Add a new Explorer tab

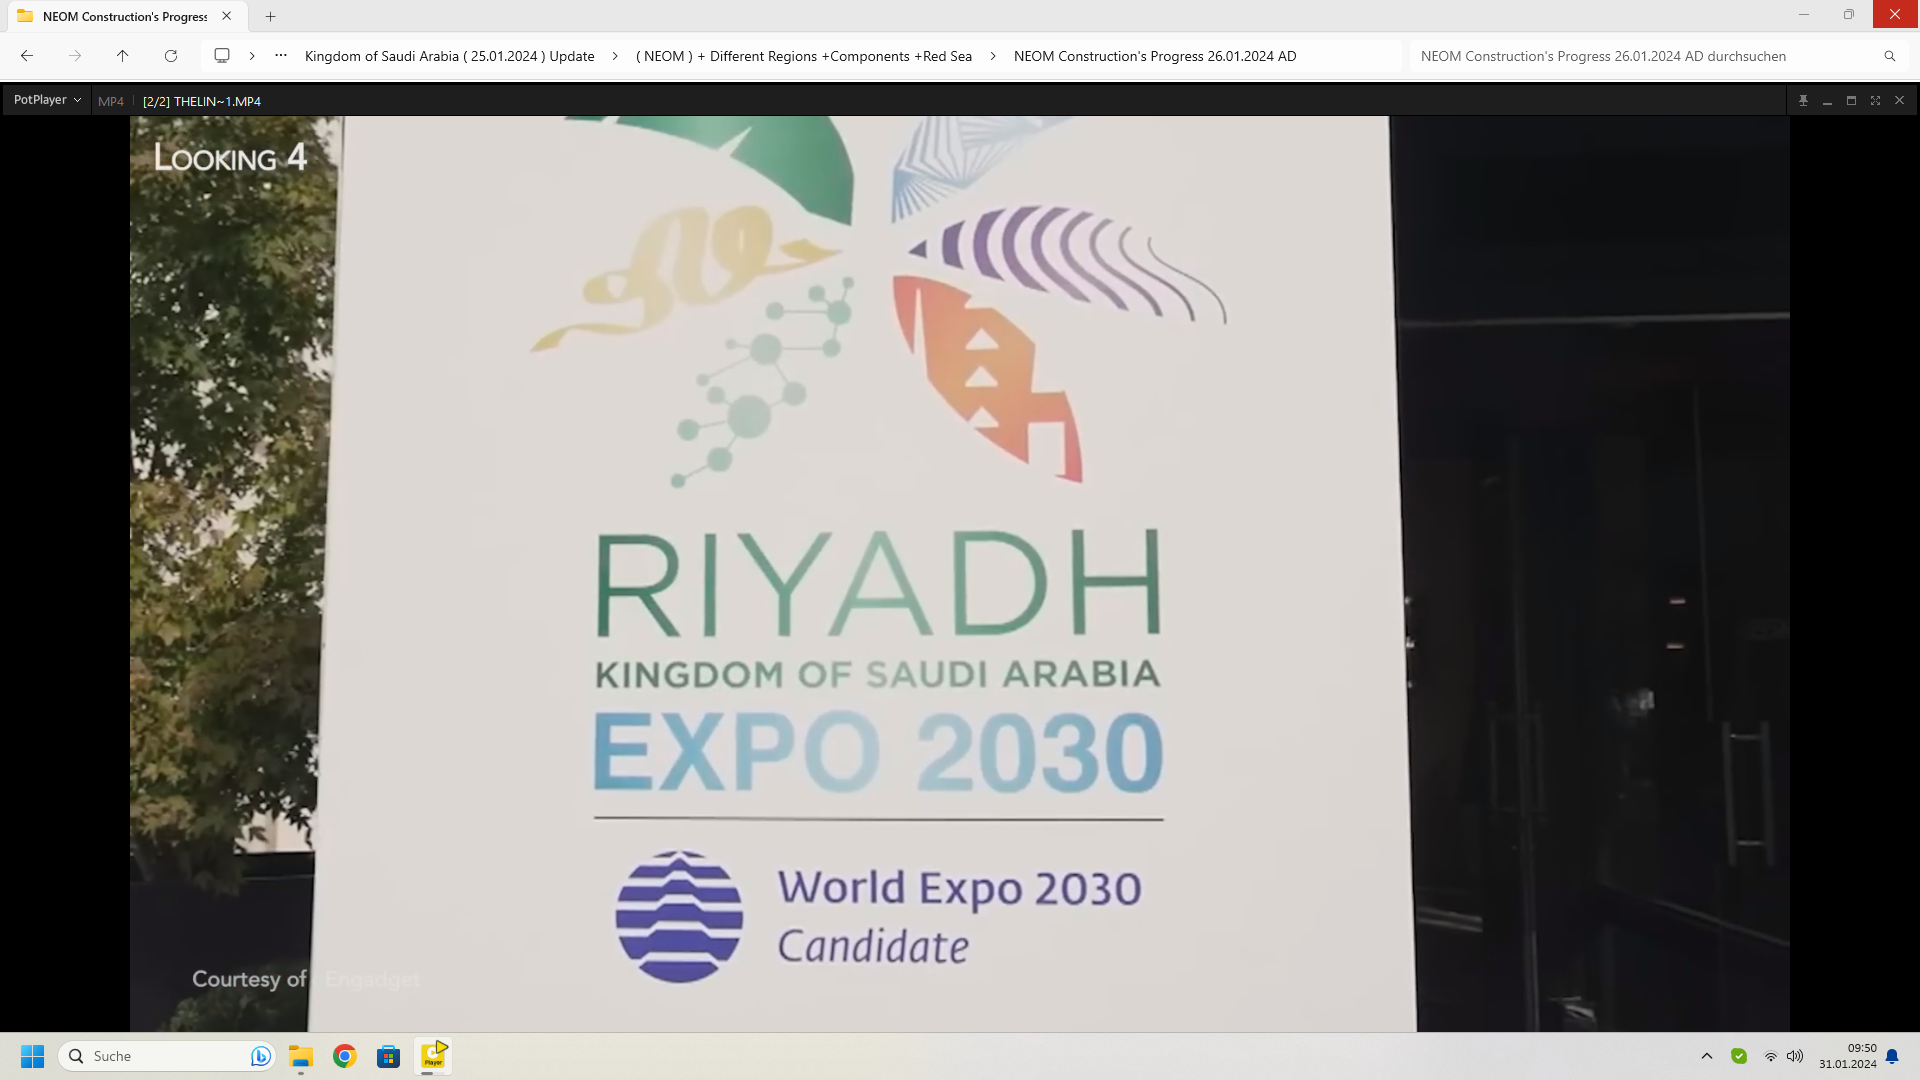[270, 16]
